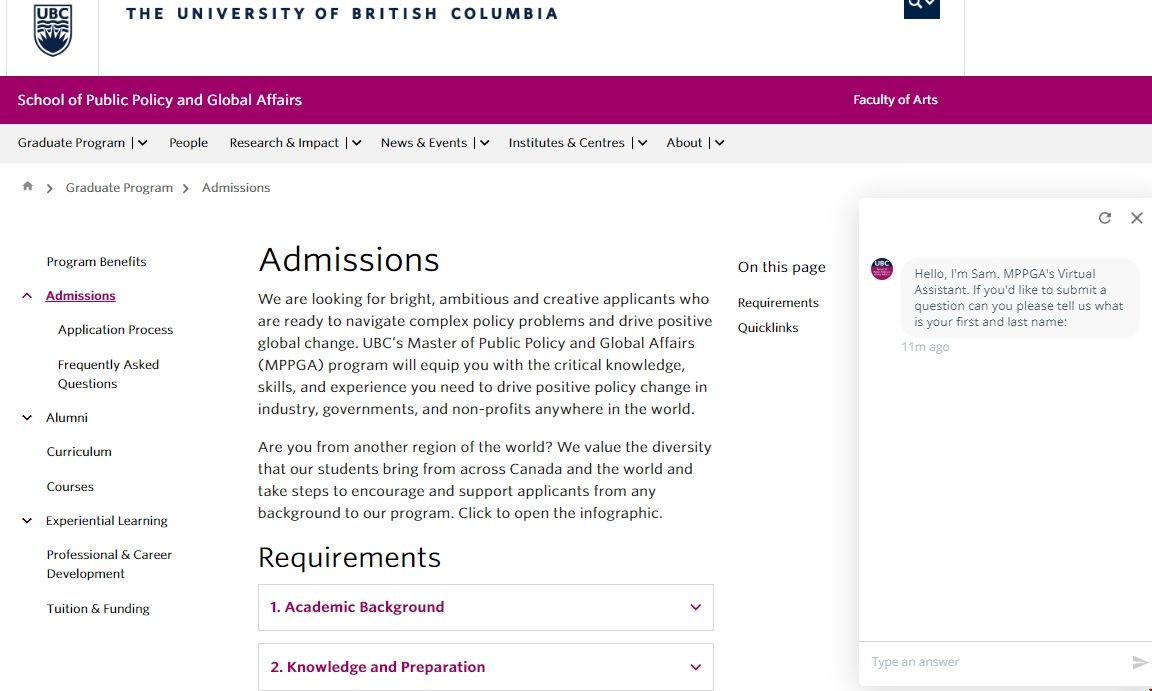Select the People menu item

[188, 142]
